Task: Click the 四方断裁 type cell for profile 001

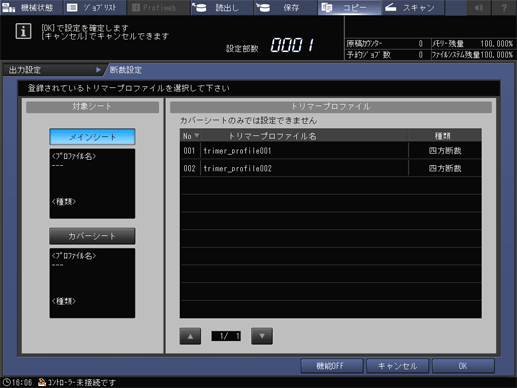Action: 445,151
